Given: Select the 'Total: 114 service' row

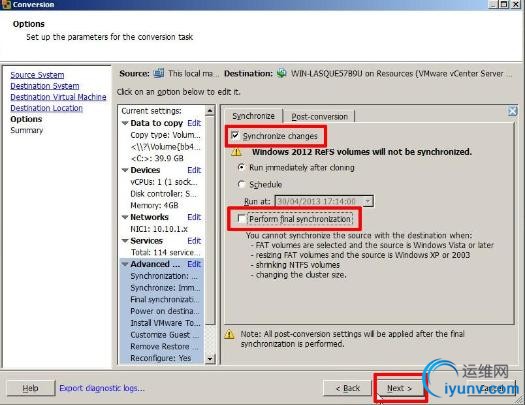Looking at the screenshot, I should 165,252.
